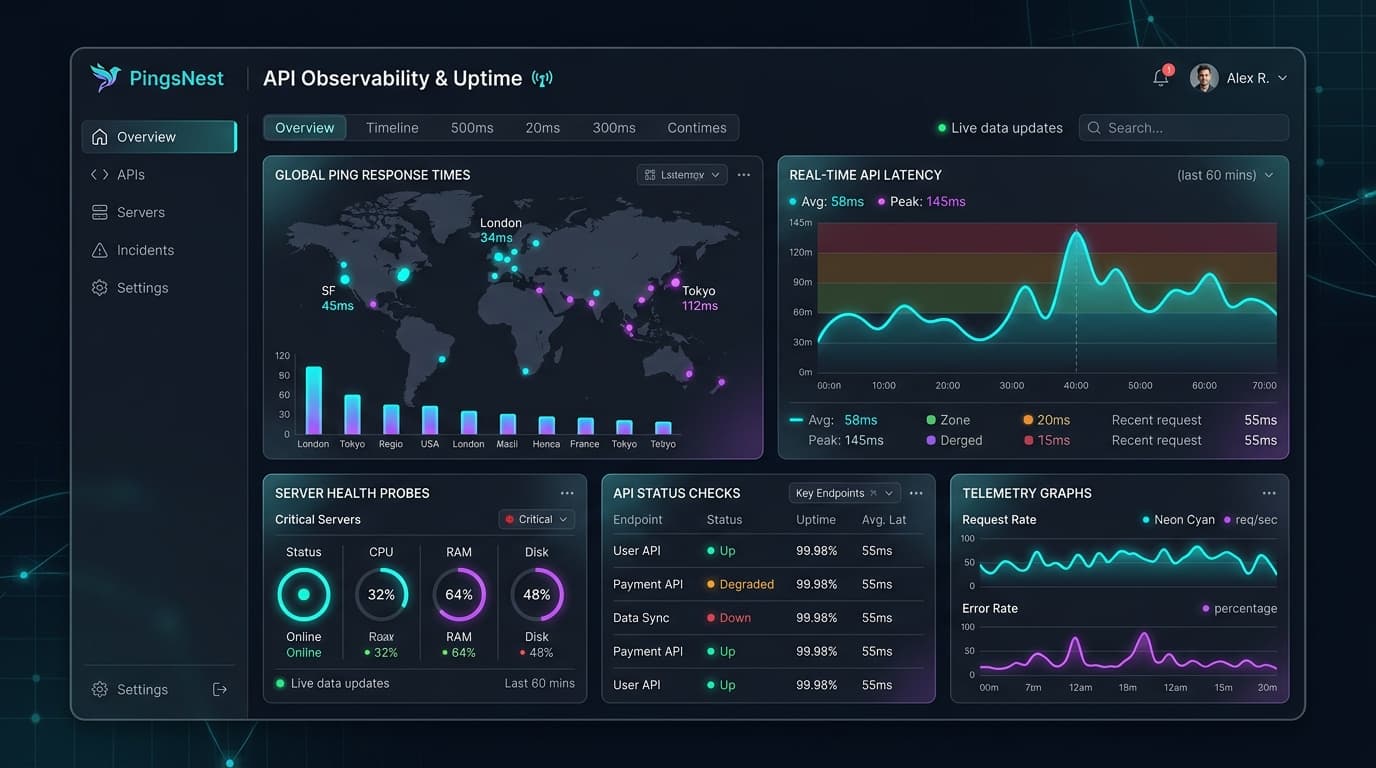Open the notifications bell
The width and height of the screenshot is (1376, 768).
(1161, 77)
